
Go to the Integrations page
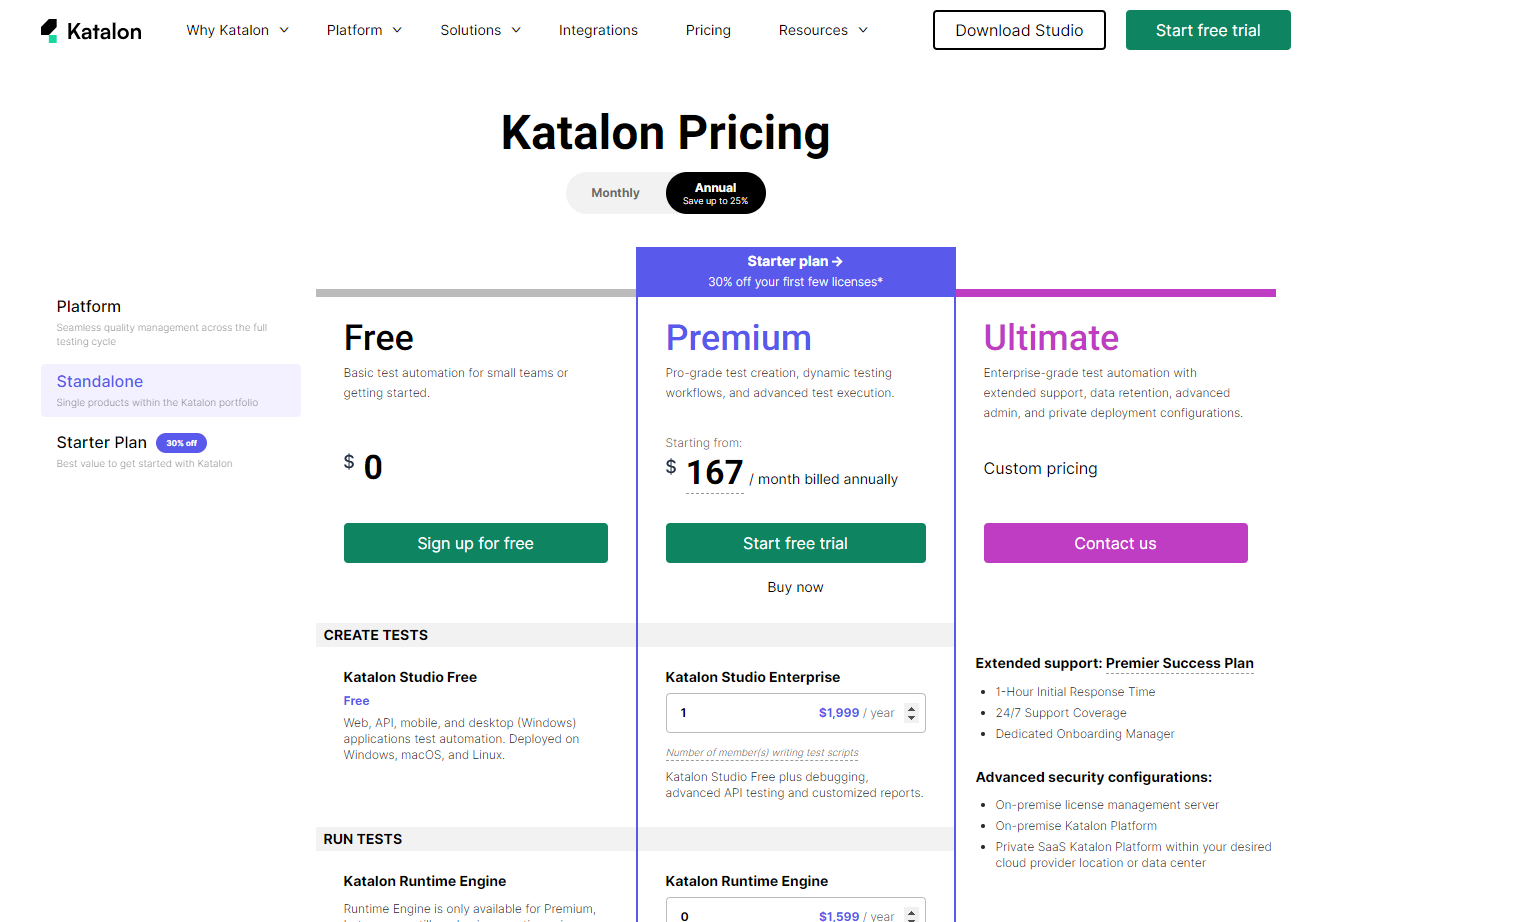(598, 30)
